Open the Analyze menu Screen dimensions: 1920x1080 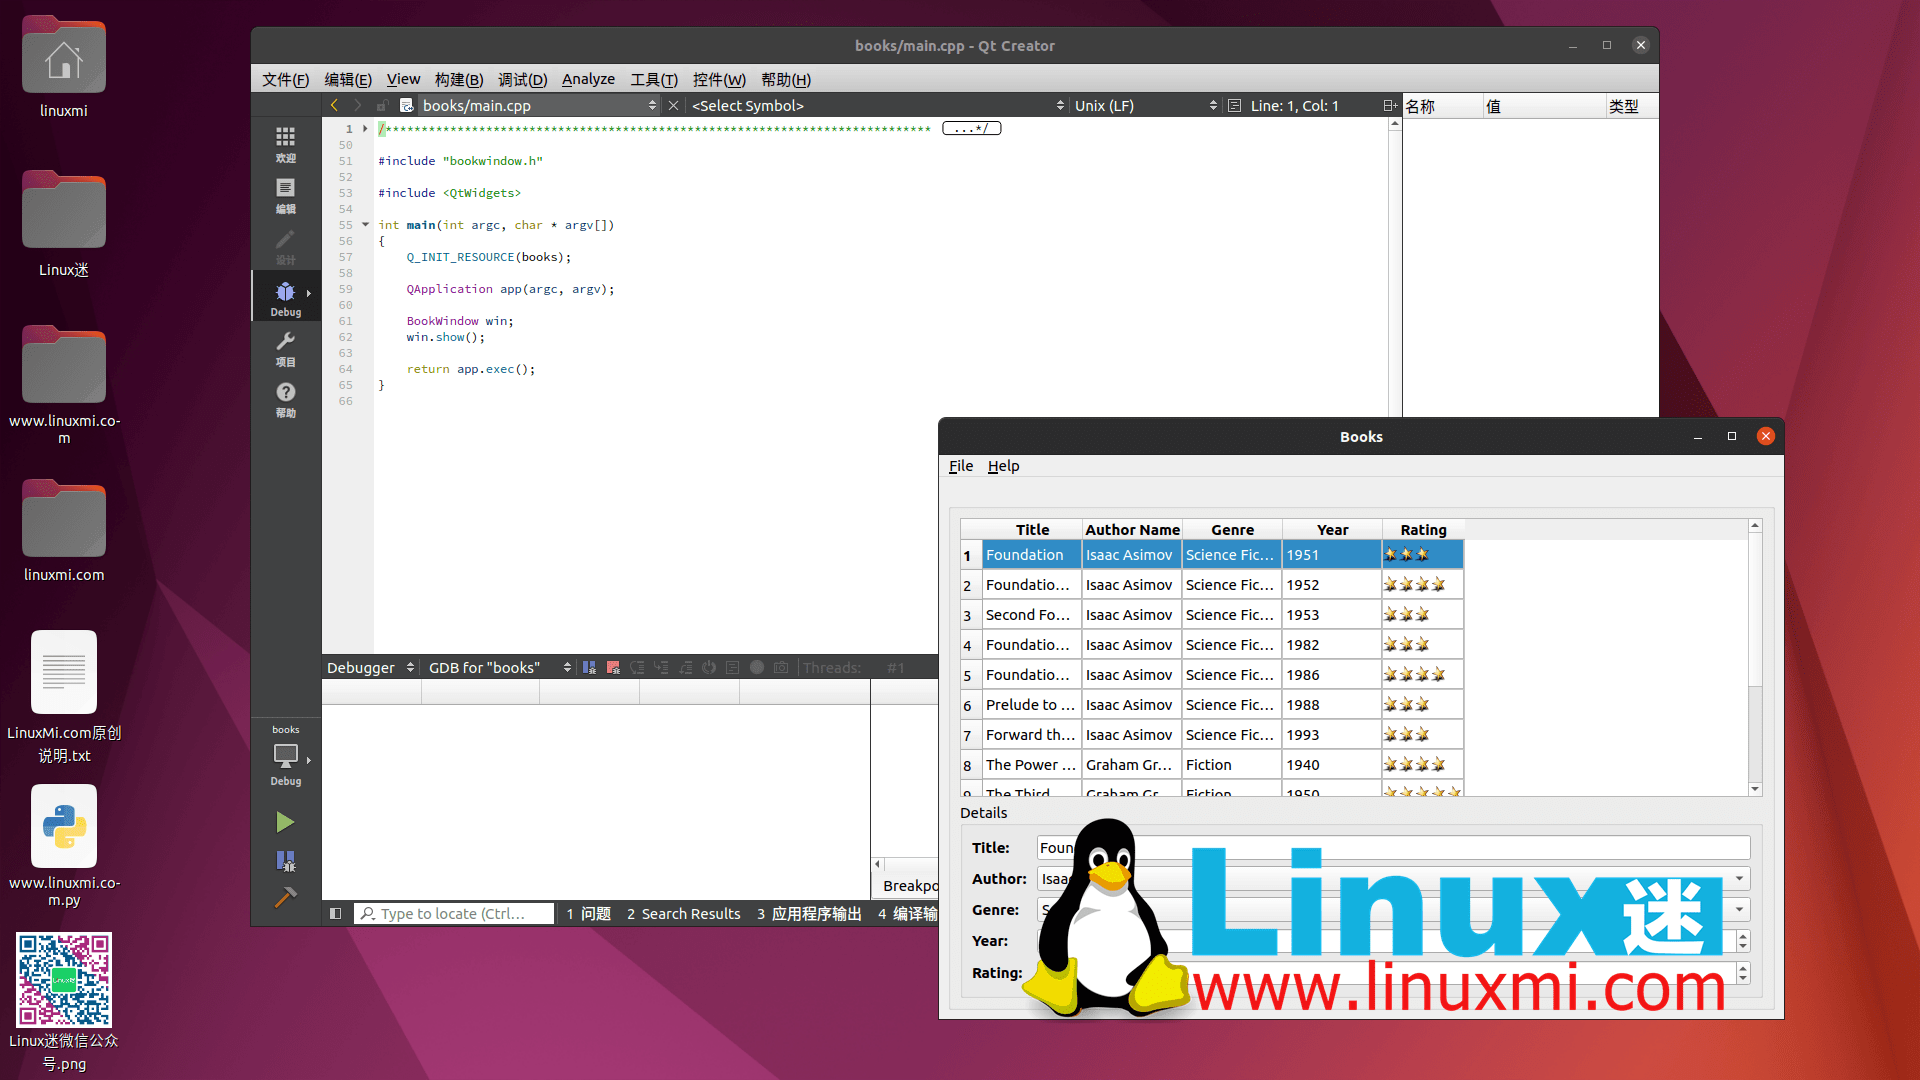pyautogui.click(x=588, y=79)
